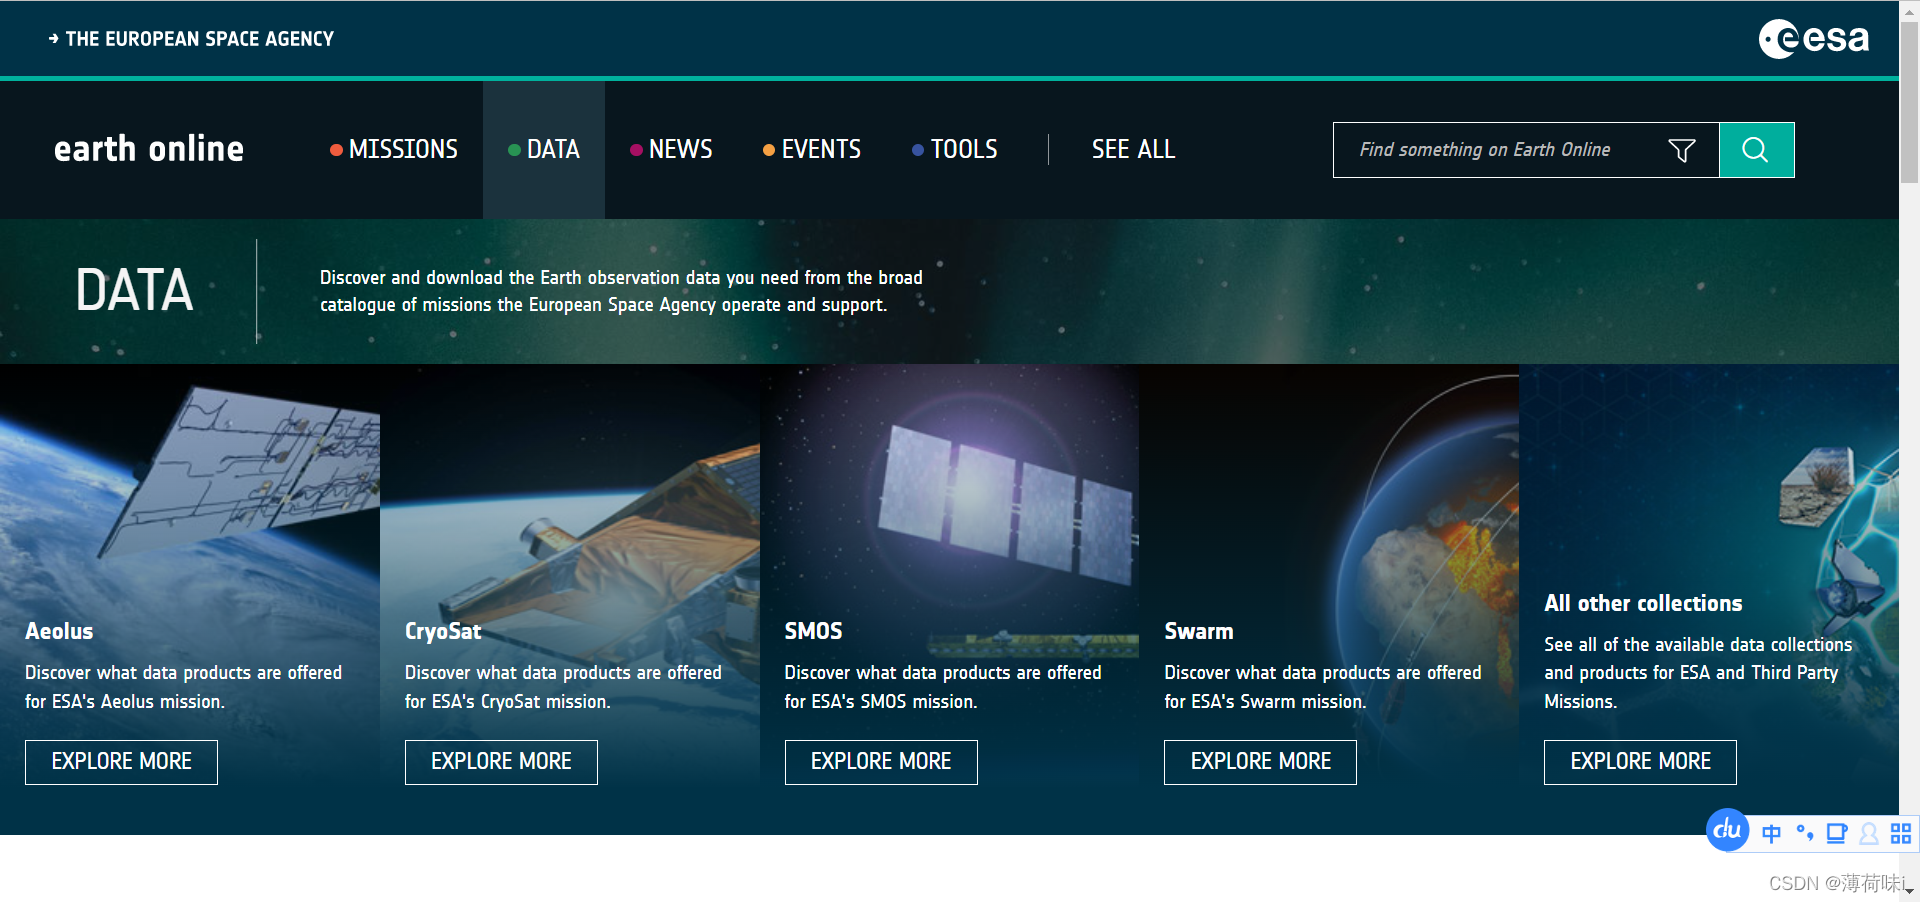Click the CryoSat card heading

[443, 631]
